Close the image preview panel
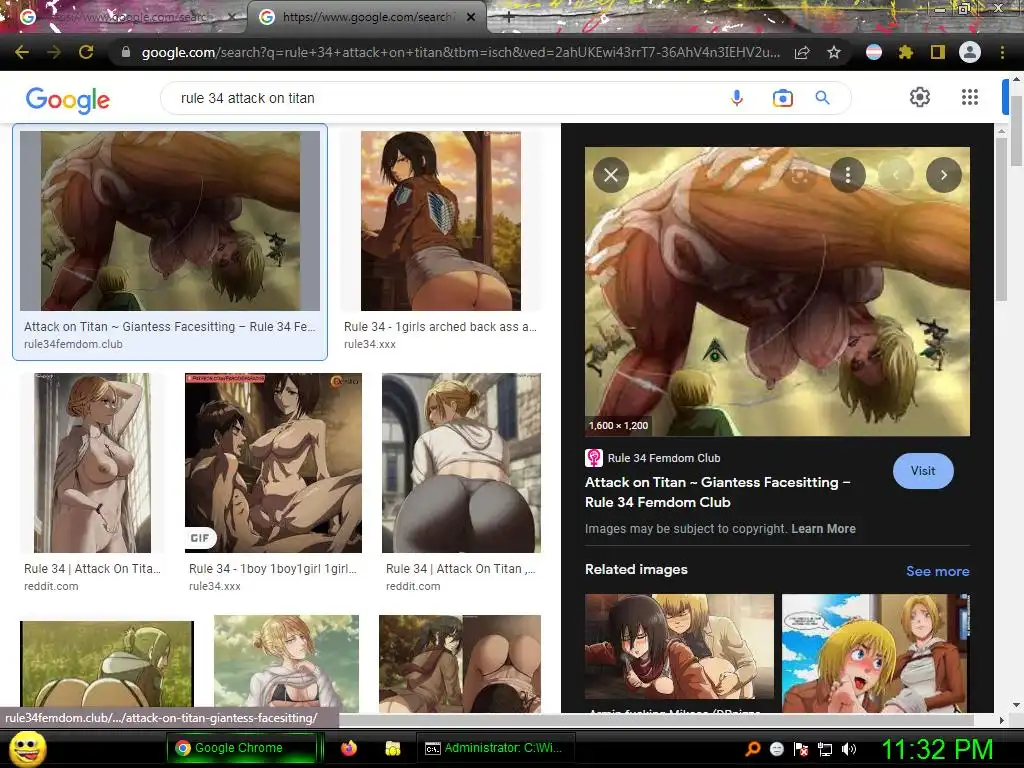The image size is (1024, 768). (x=611, y=175)
